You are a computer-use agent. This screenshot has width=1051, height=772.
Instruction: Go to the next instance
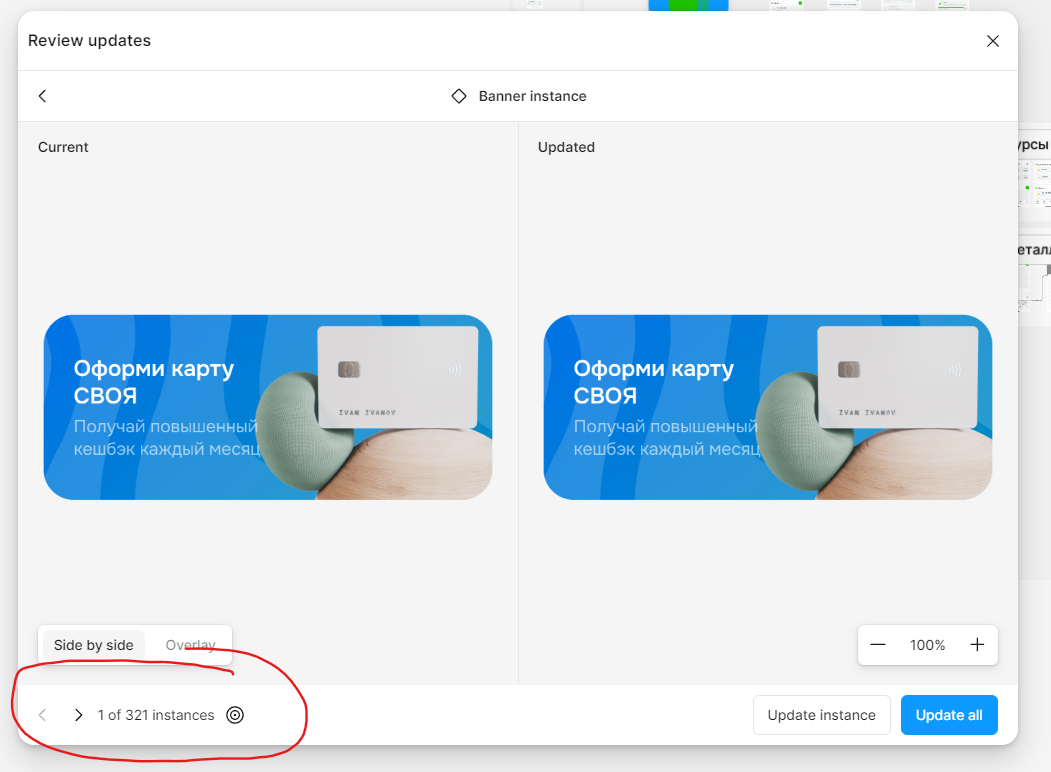78,715
